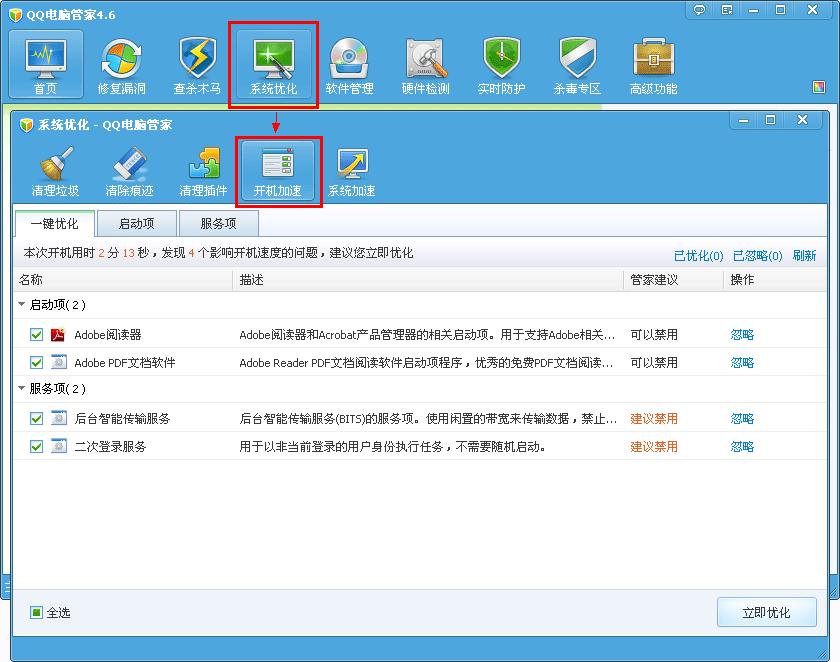Image resolution: width=840 pixels, height=662 pixels.
Task: Open the 服务项 tab
Action: pos(218,223)
